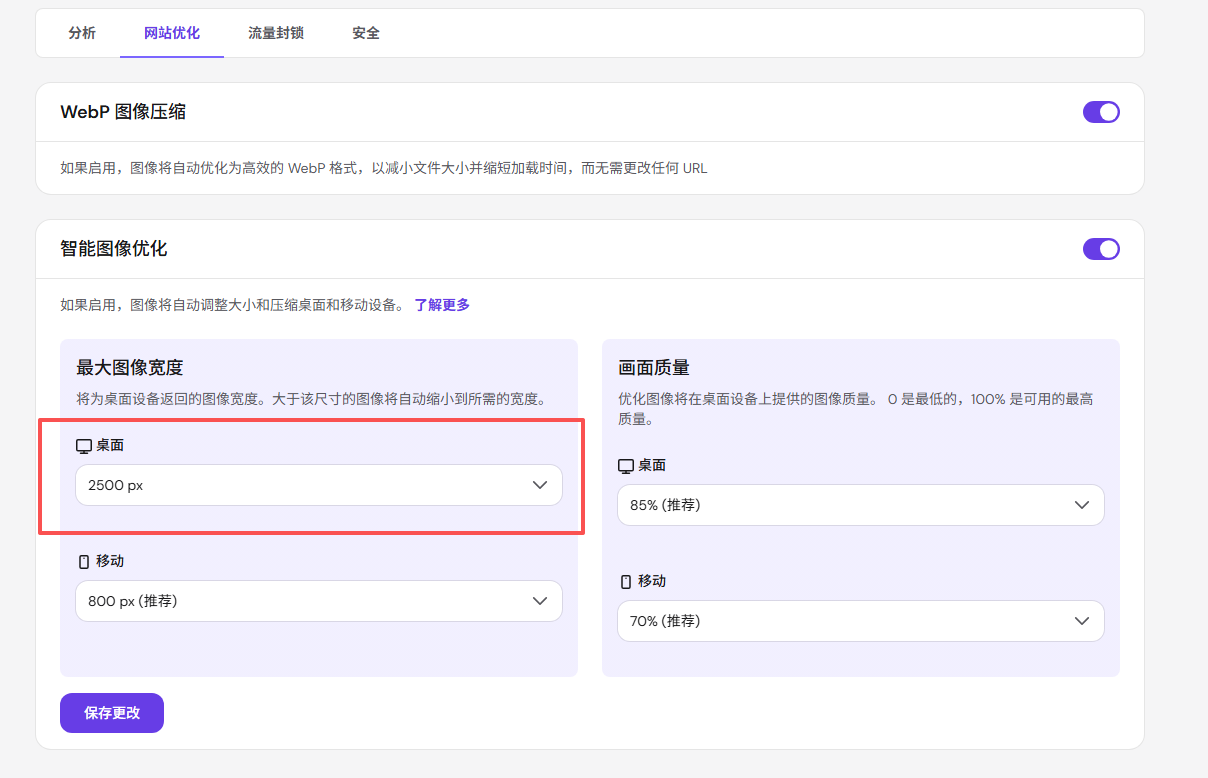Viewport: 1208px width, 778px height.
Task: Toggle the WebP 图像压缩 switch
Action: pos(1101,112)
